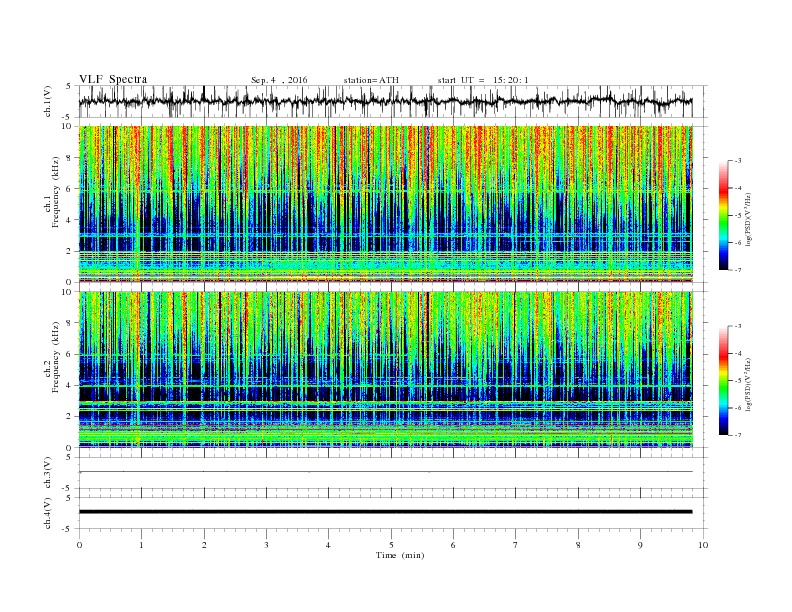The width and height of the screenshot is (792, 612).
Task: Click the "8" kHz tick on ch.2 frequency axis
Action: pyautogui.click(x=70, y=323)
